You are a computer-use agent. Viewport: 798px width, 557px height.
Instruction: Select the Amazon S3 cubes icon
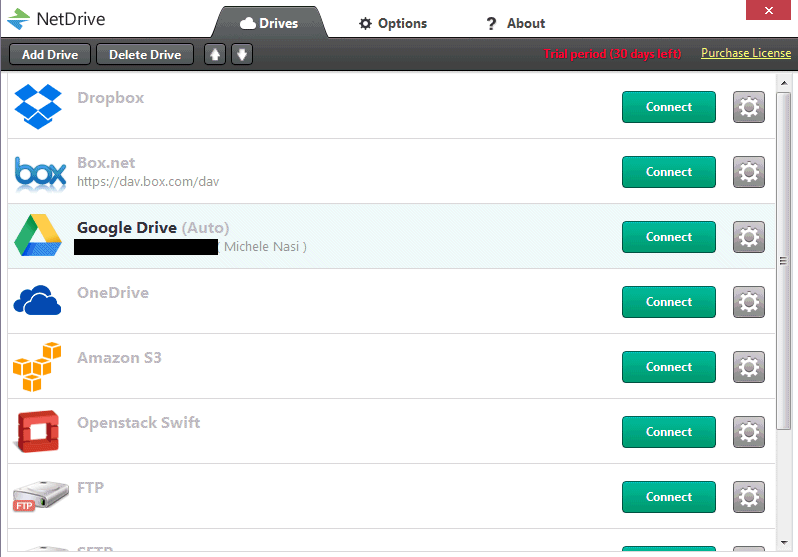(37, 367)
